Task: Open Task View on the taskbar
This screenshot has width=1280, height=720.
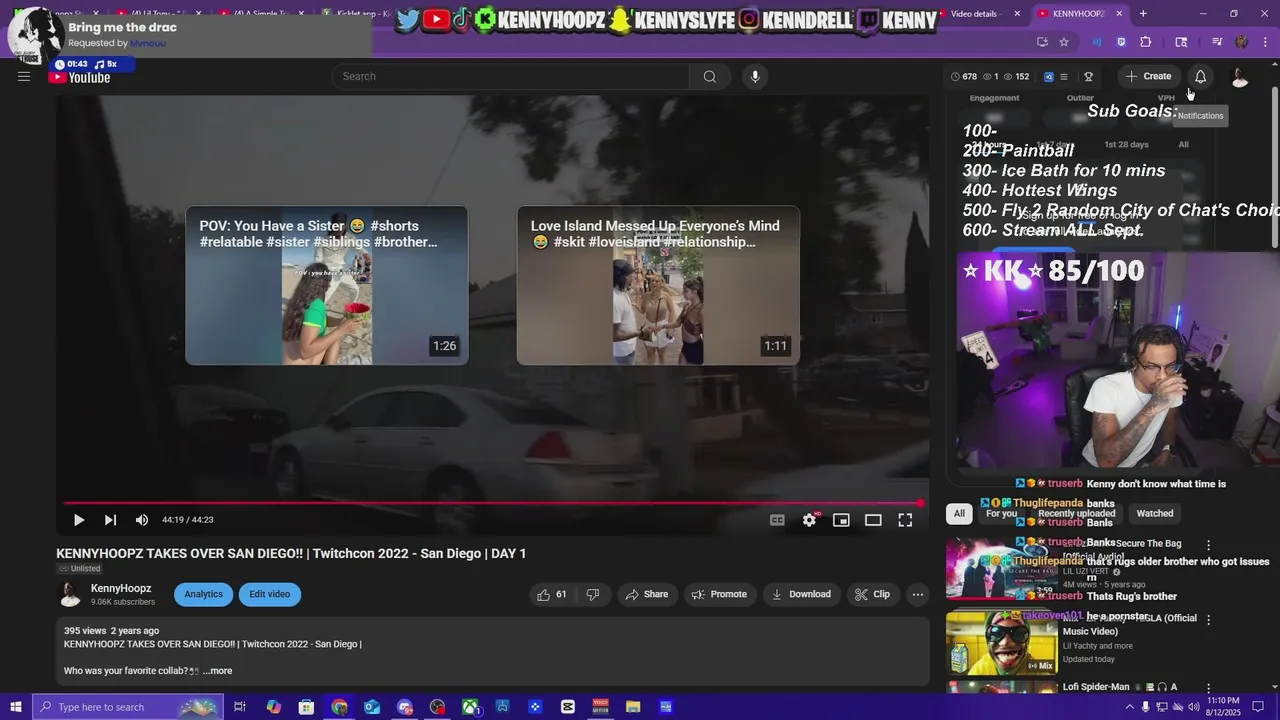Action: pos(240,707)
